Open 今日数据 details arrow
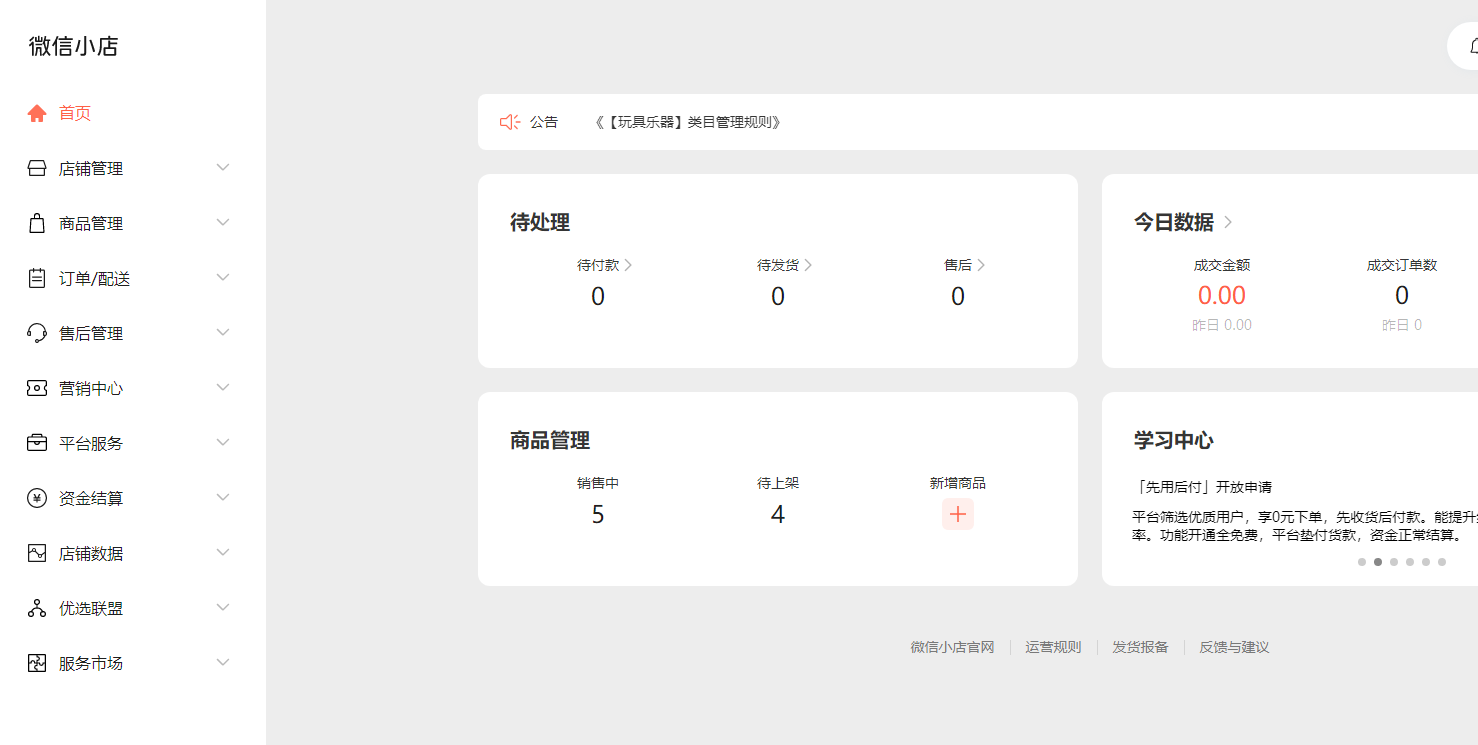 pos(1228,222)
